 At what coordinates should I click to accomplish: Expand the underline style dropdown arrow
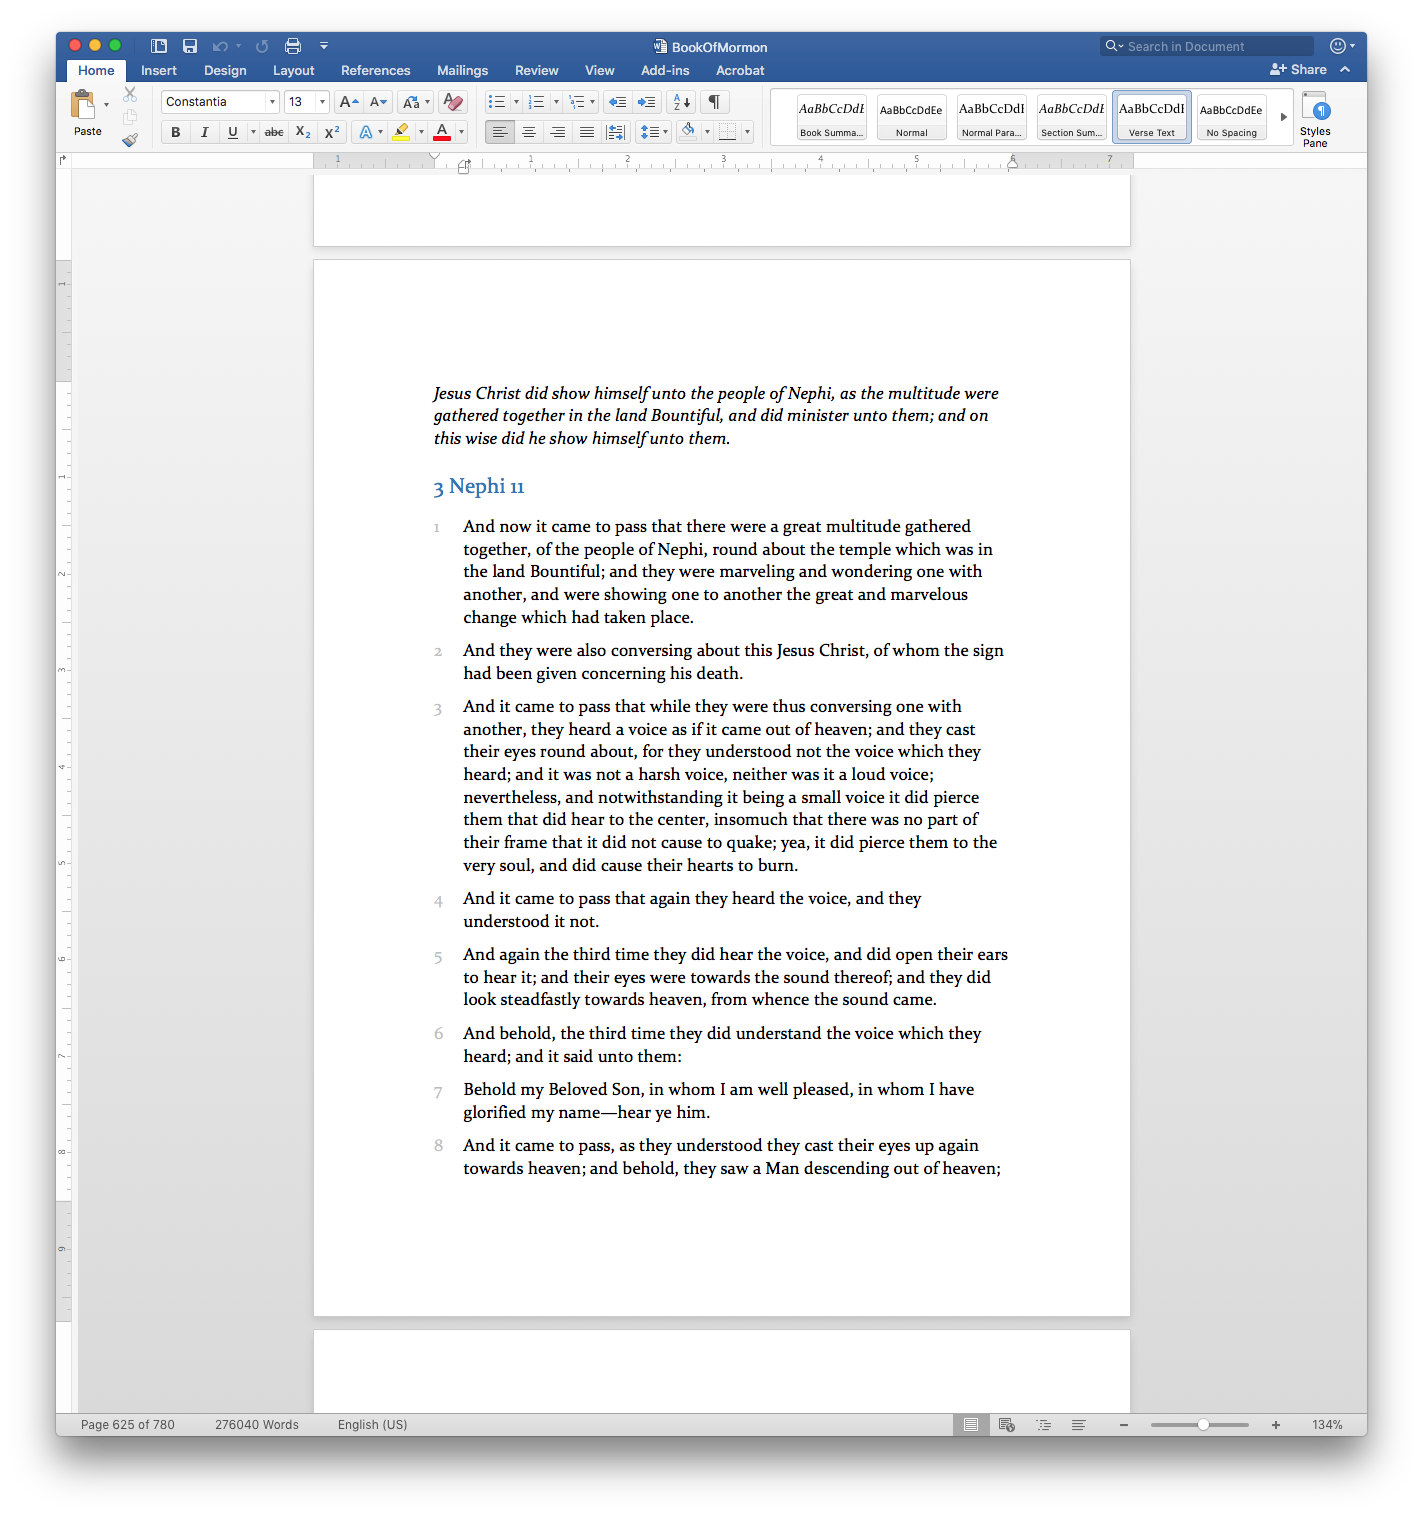click(x=253, y=132)
